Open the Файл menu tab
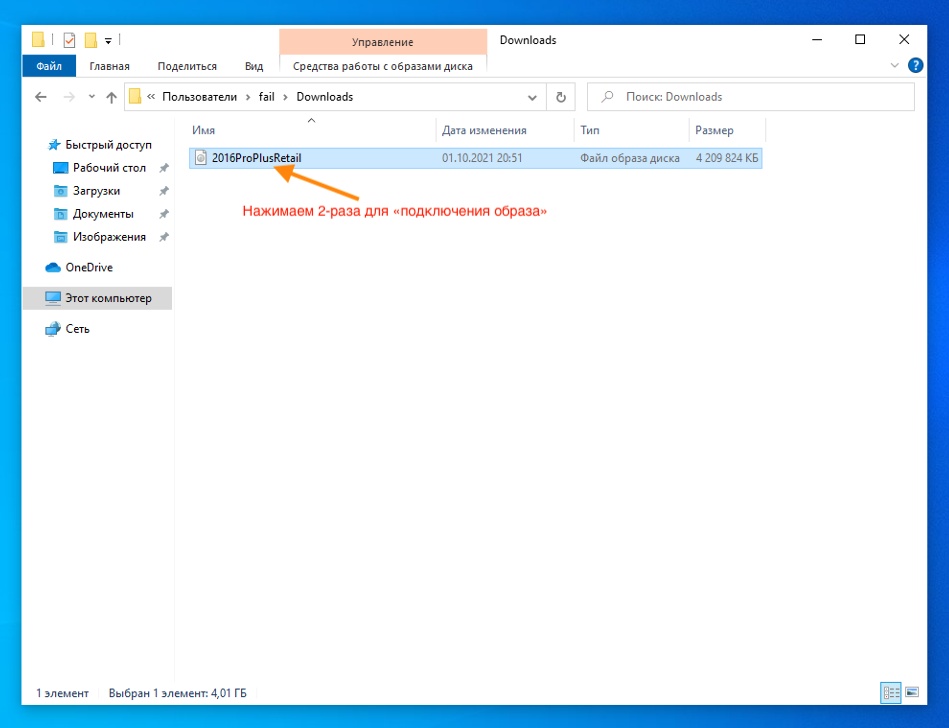 (49, 66)
